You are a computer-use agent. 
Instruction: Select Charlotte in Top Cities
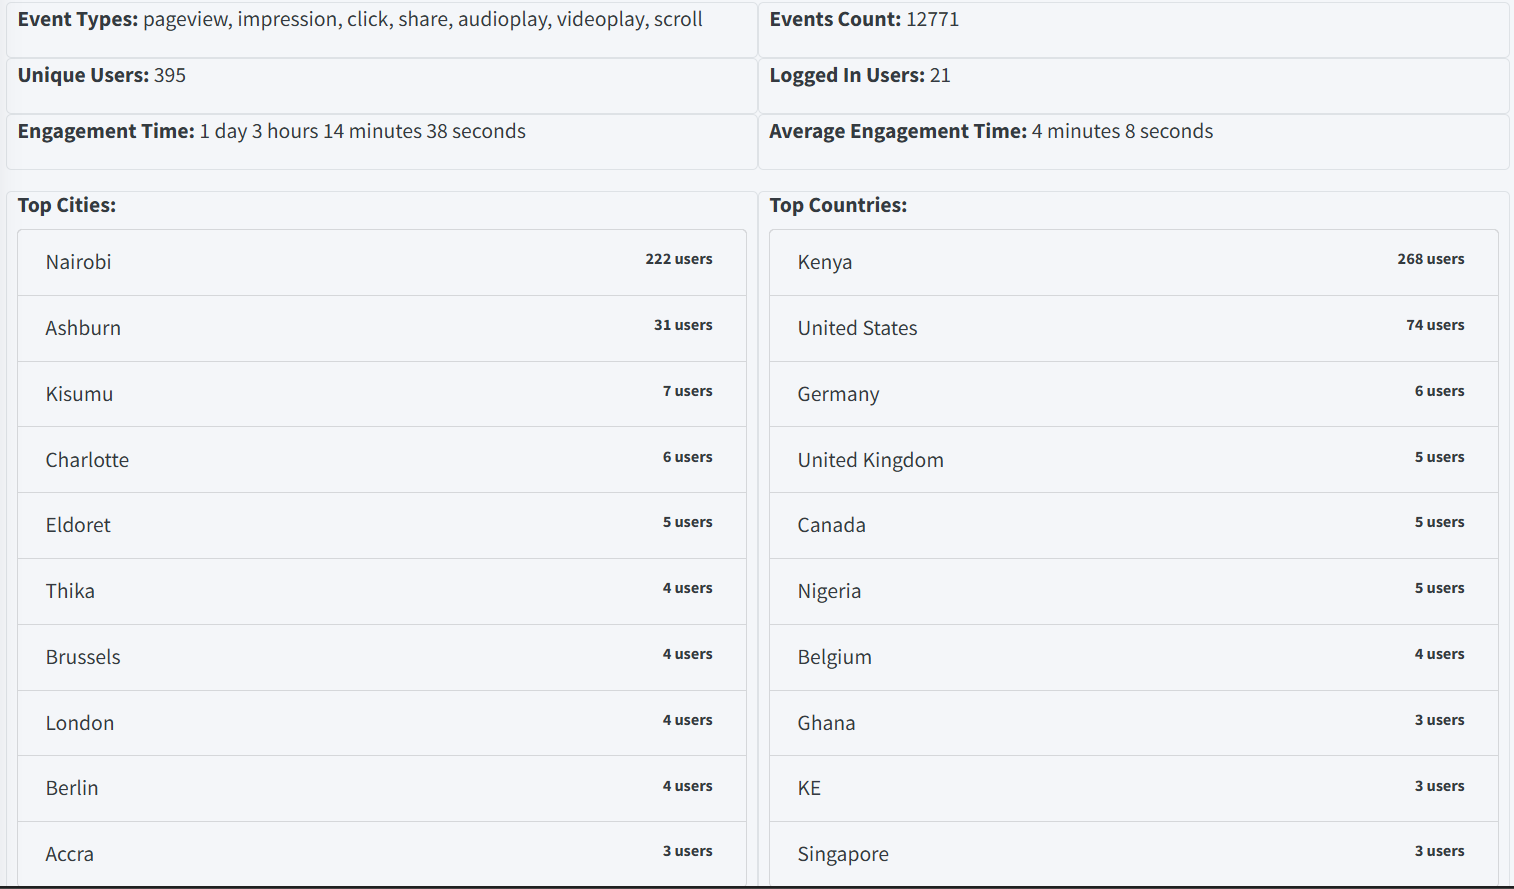pyautogui.click(x=381, y=460)
